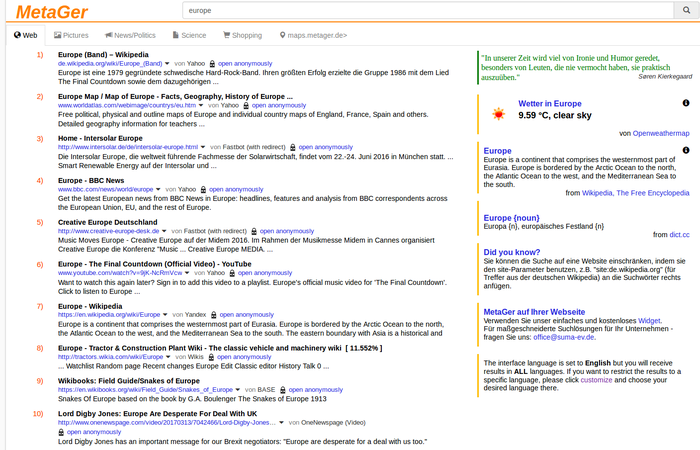Click the Did you know? heading
This screenshot has width=700, height=450.
(512, 252)
